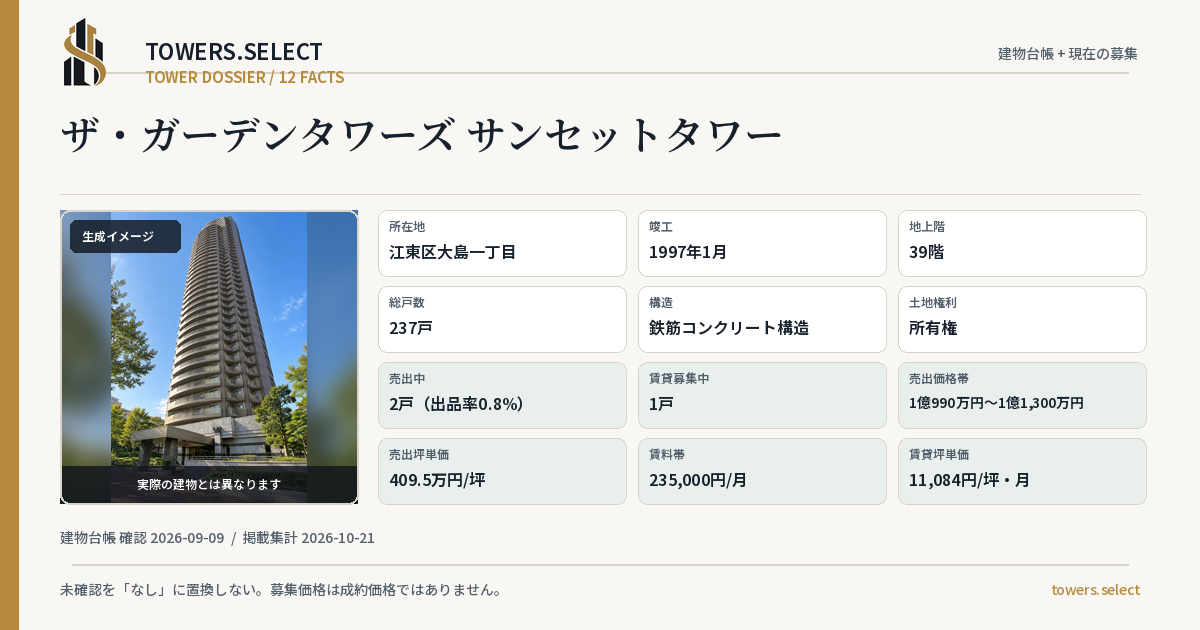Select the 売出中 2戸 card
The height and width of the screenshot is (630, 1200).
(x=502, y=395)
